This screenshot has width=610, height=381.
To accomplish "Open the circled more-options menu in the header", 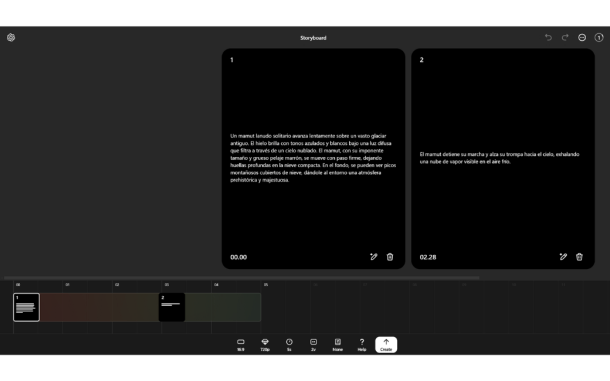I will tap(582, 37).
